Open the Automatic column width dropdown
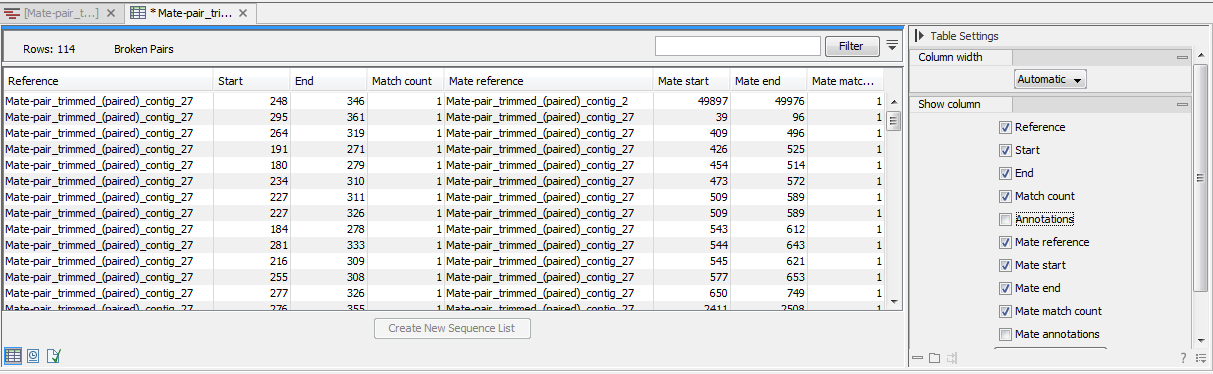This screenshot has height=374, width=1213. point(1050,79)
